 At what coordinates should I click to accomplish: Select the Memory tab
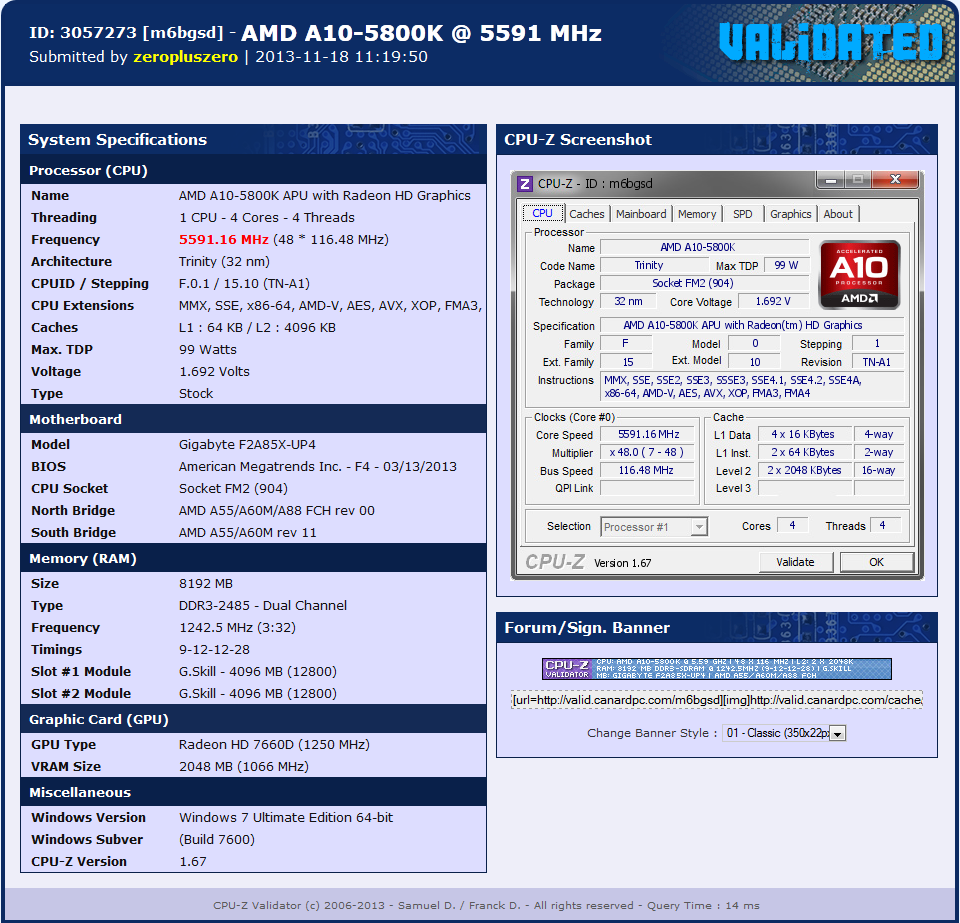click(697, 214)
